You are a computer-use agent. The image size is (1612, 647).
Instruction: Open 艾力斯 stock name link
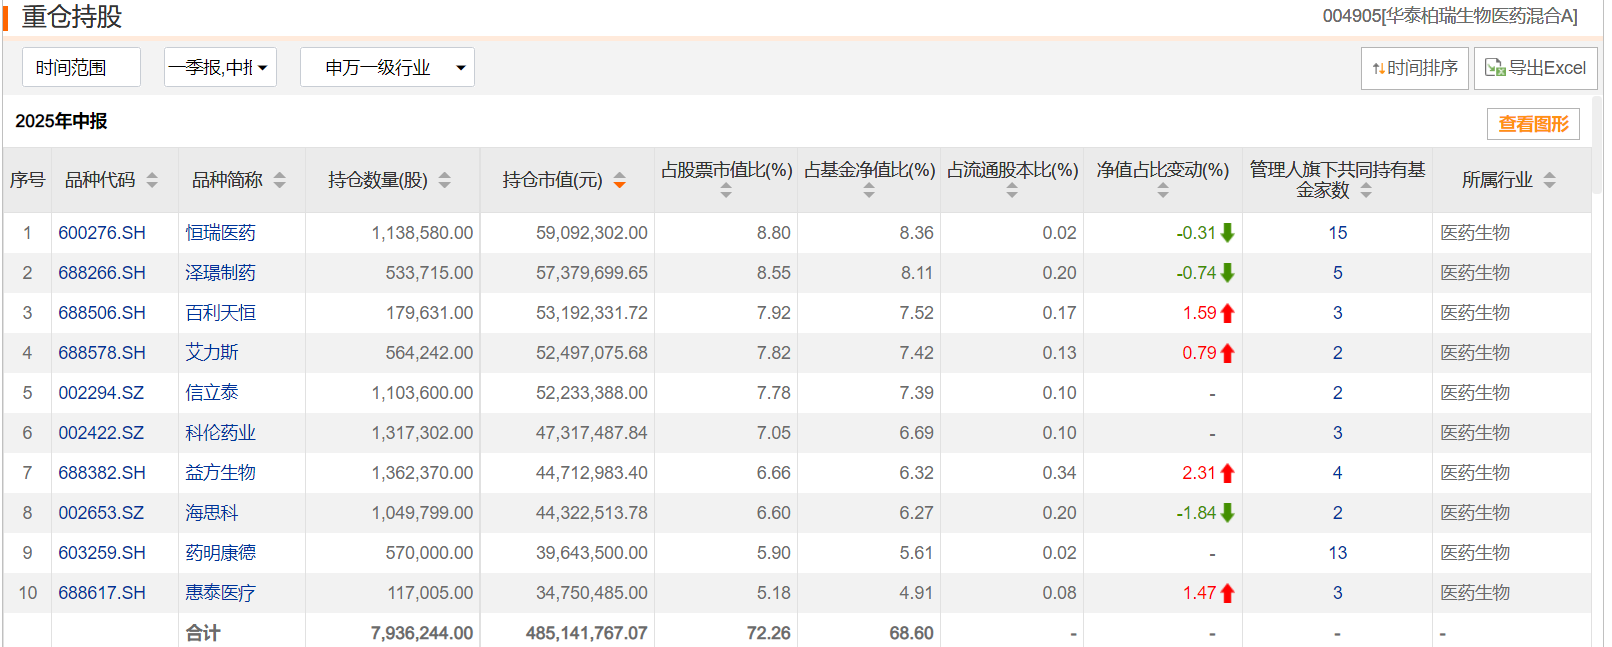[212, 353]
